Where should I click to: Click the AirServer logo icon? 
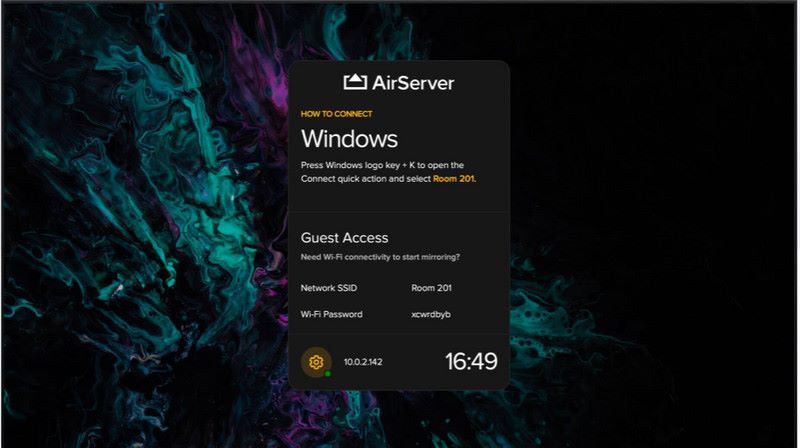355,82
